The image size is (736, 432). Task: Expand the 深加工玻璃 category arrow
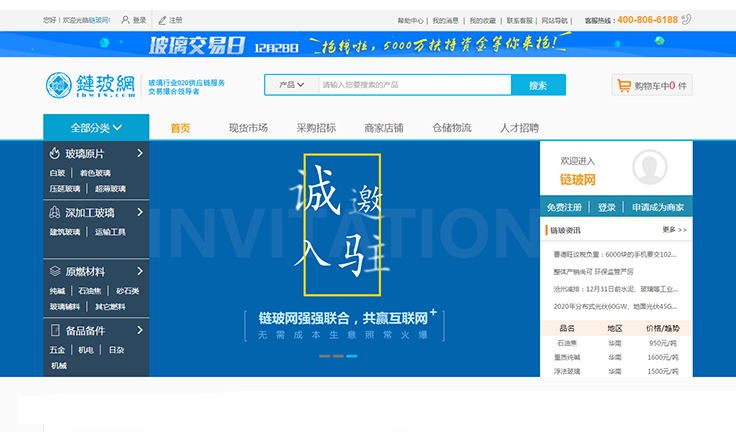point(140,212)
